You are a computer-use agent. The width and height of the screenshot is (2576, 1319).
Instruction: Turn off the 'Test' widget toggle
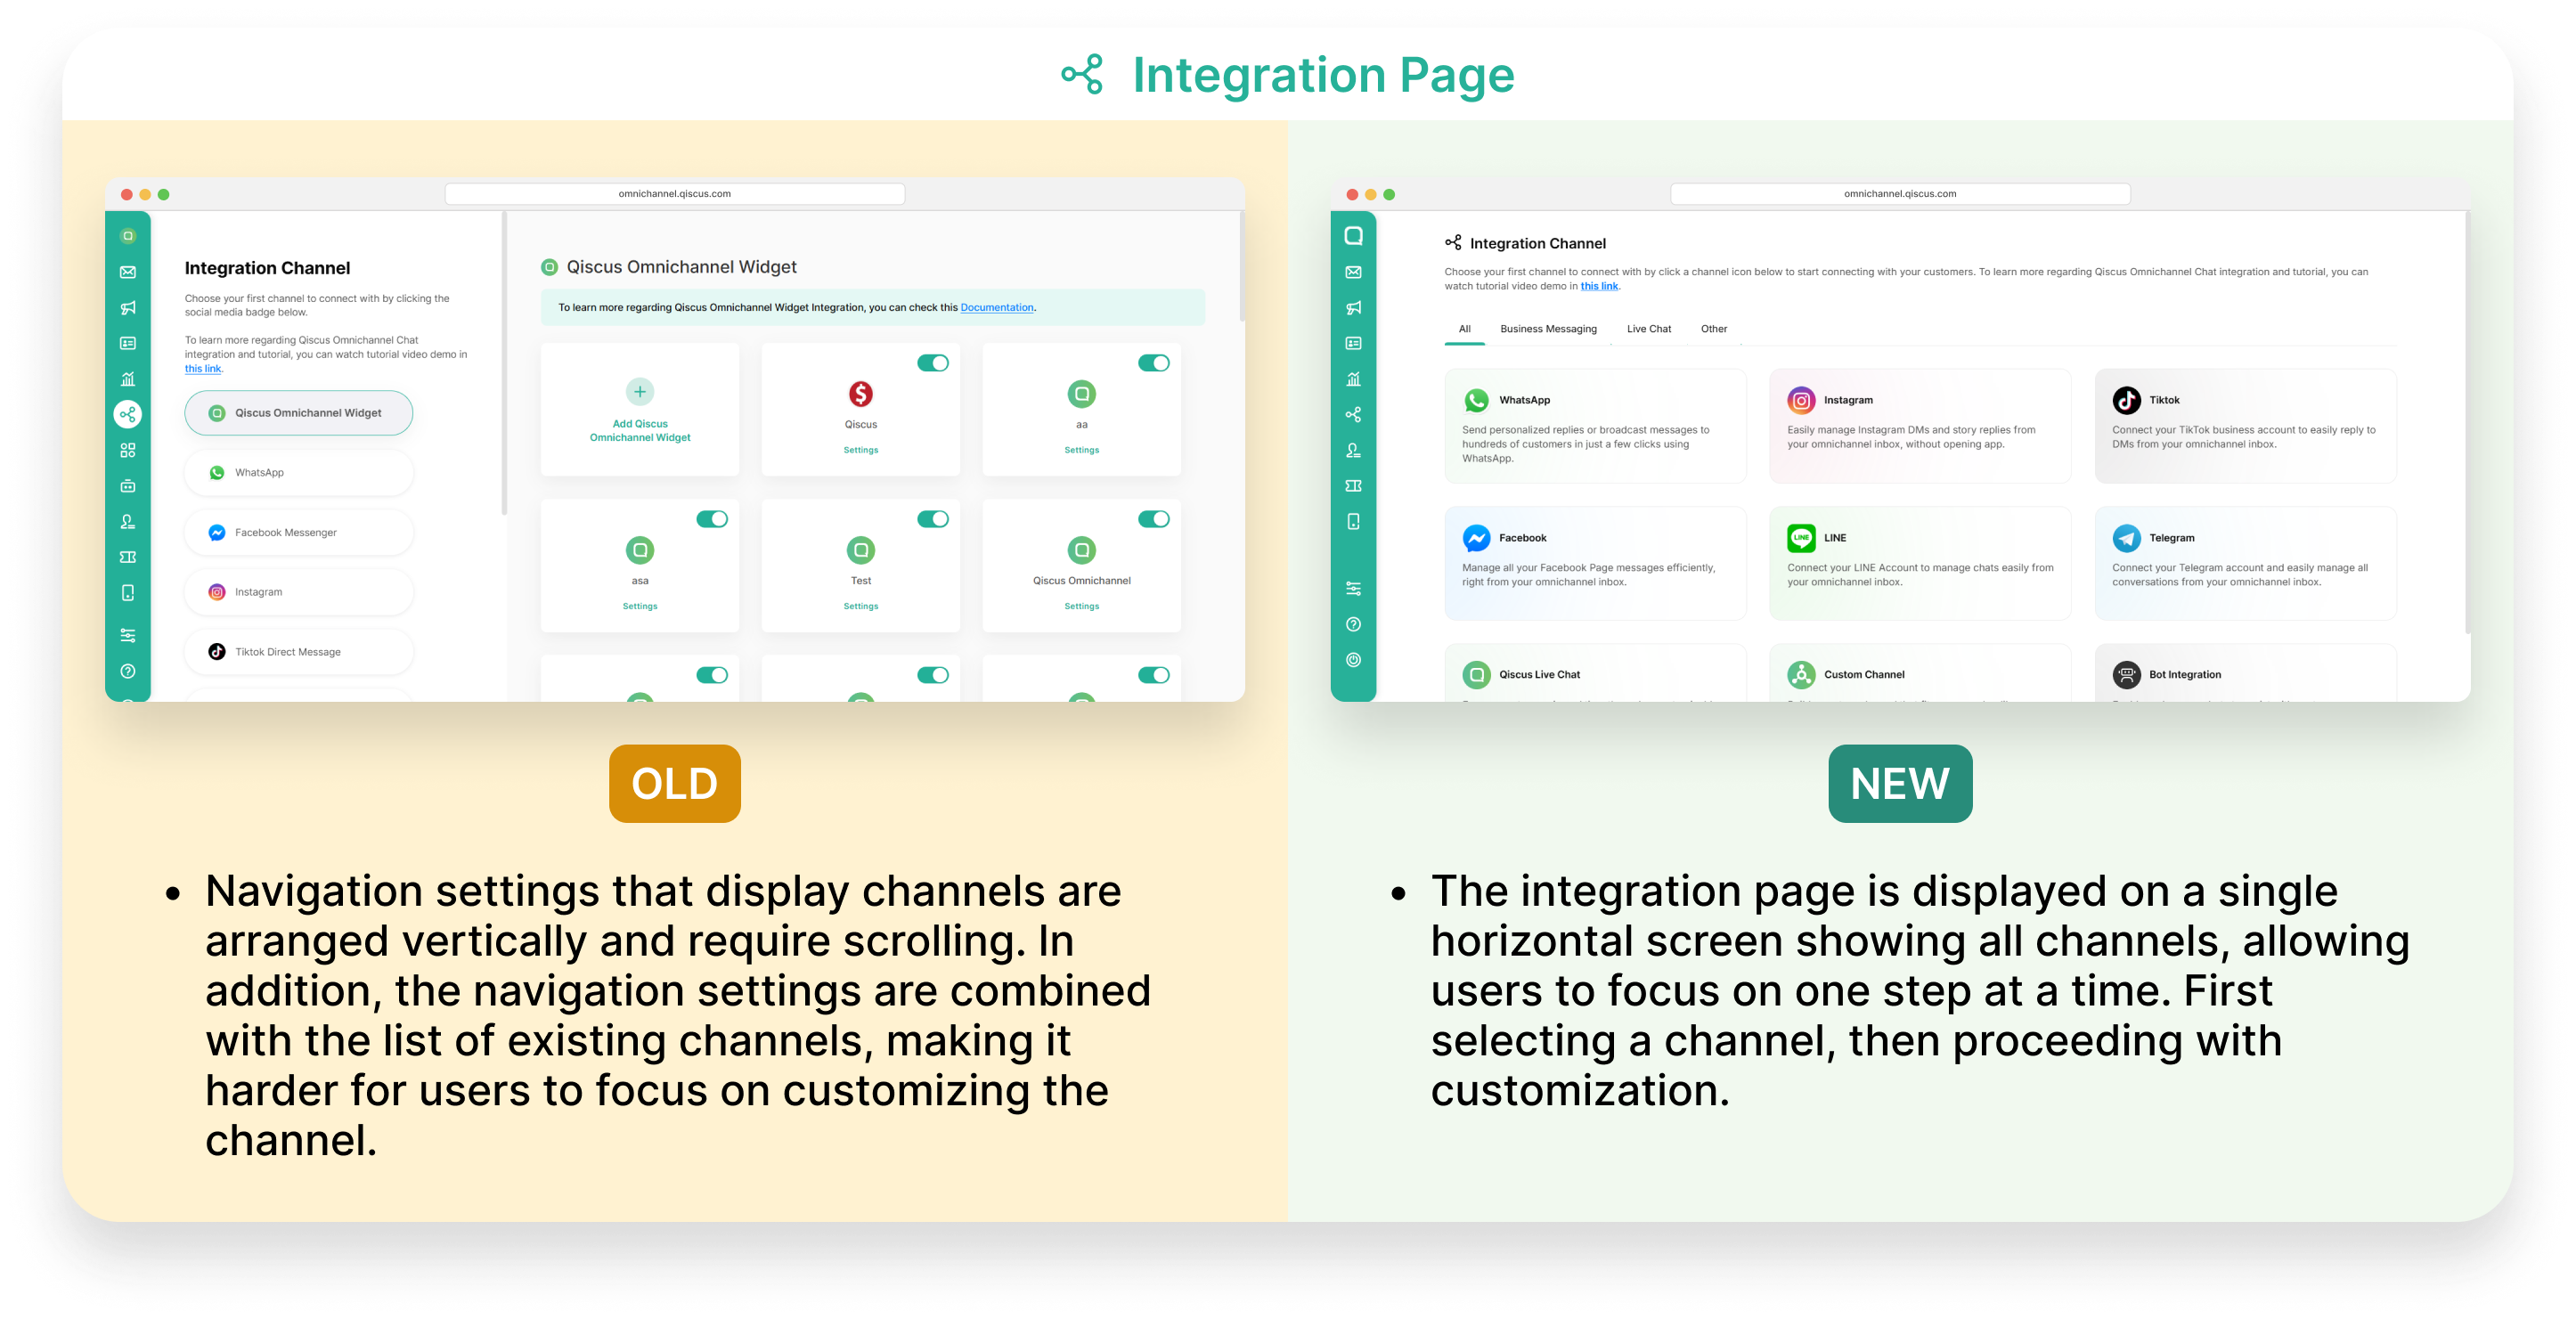[x=933, y=519]
